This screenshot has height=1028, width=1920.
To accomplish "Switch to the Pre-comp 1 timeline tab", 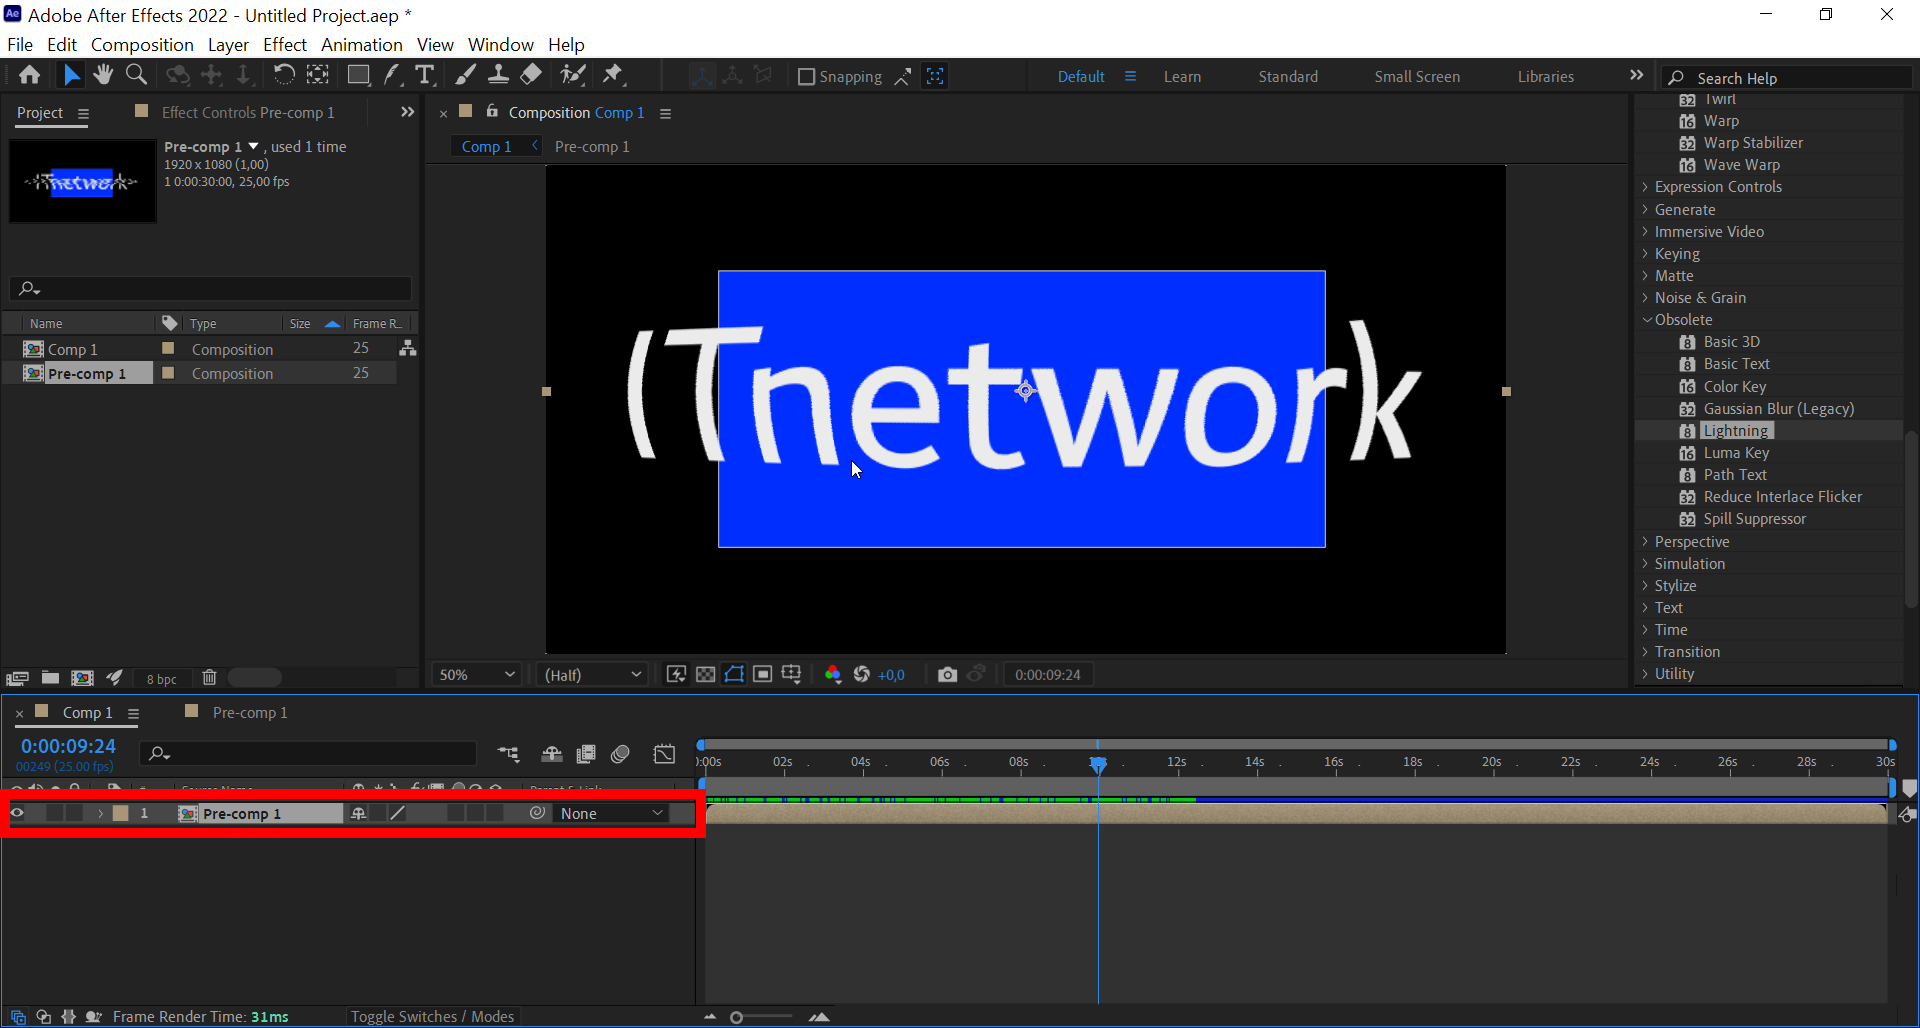I will point(249,712).
